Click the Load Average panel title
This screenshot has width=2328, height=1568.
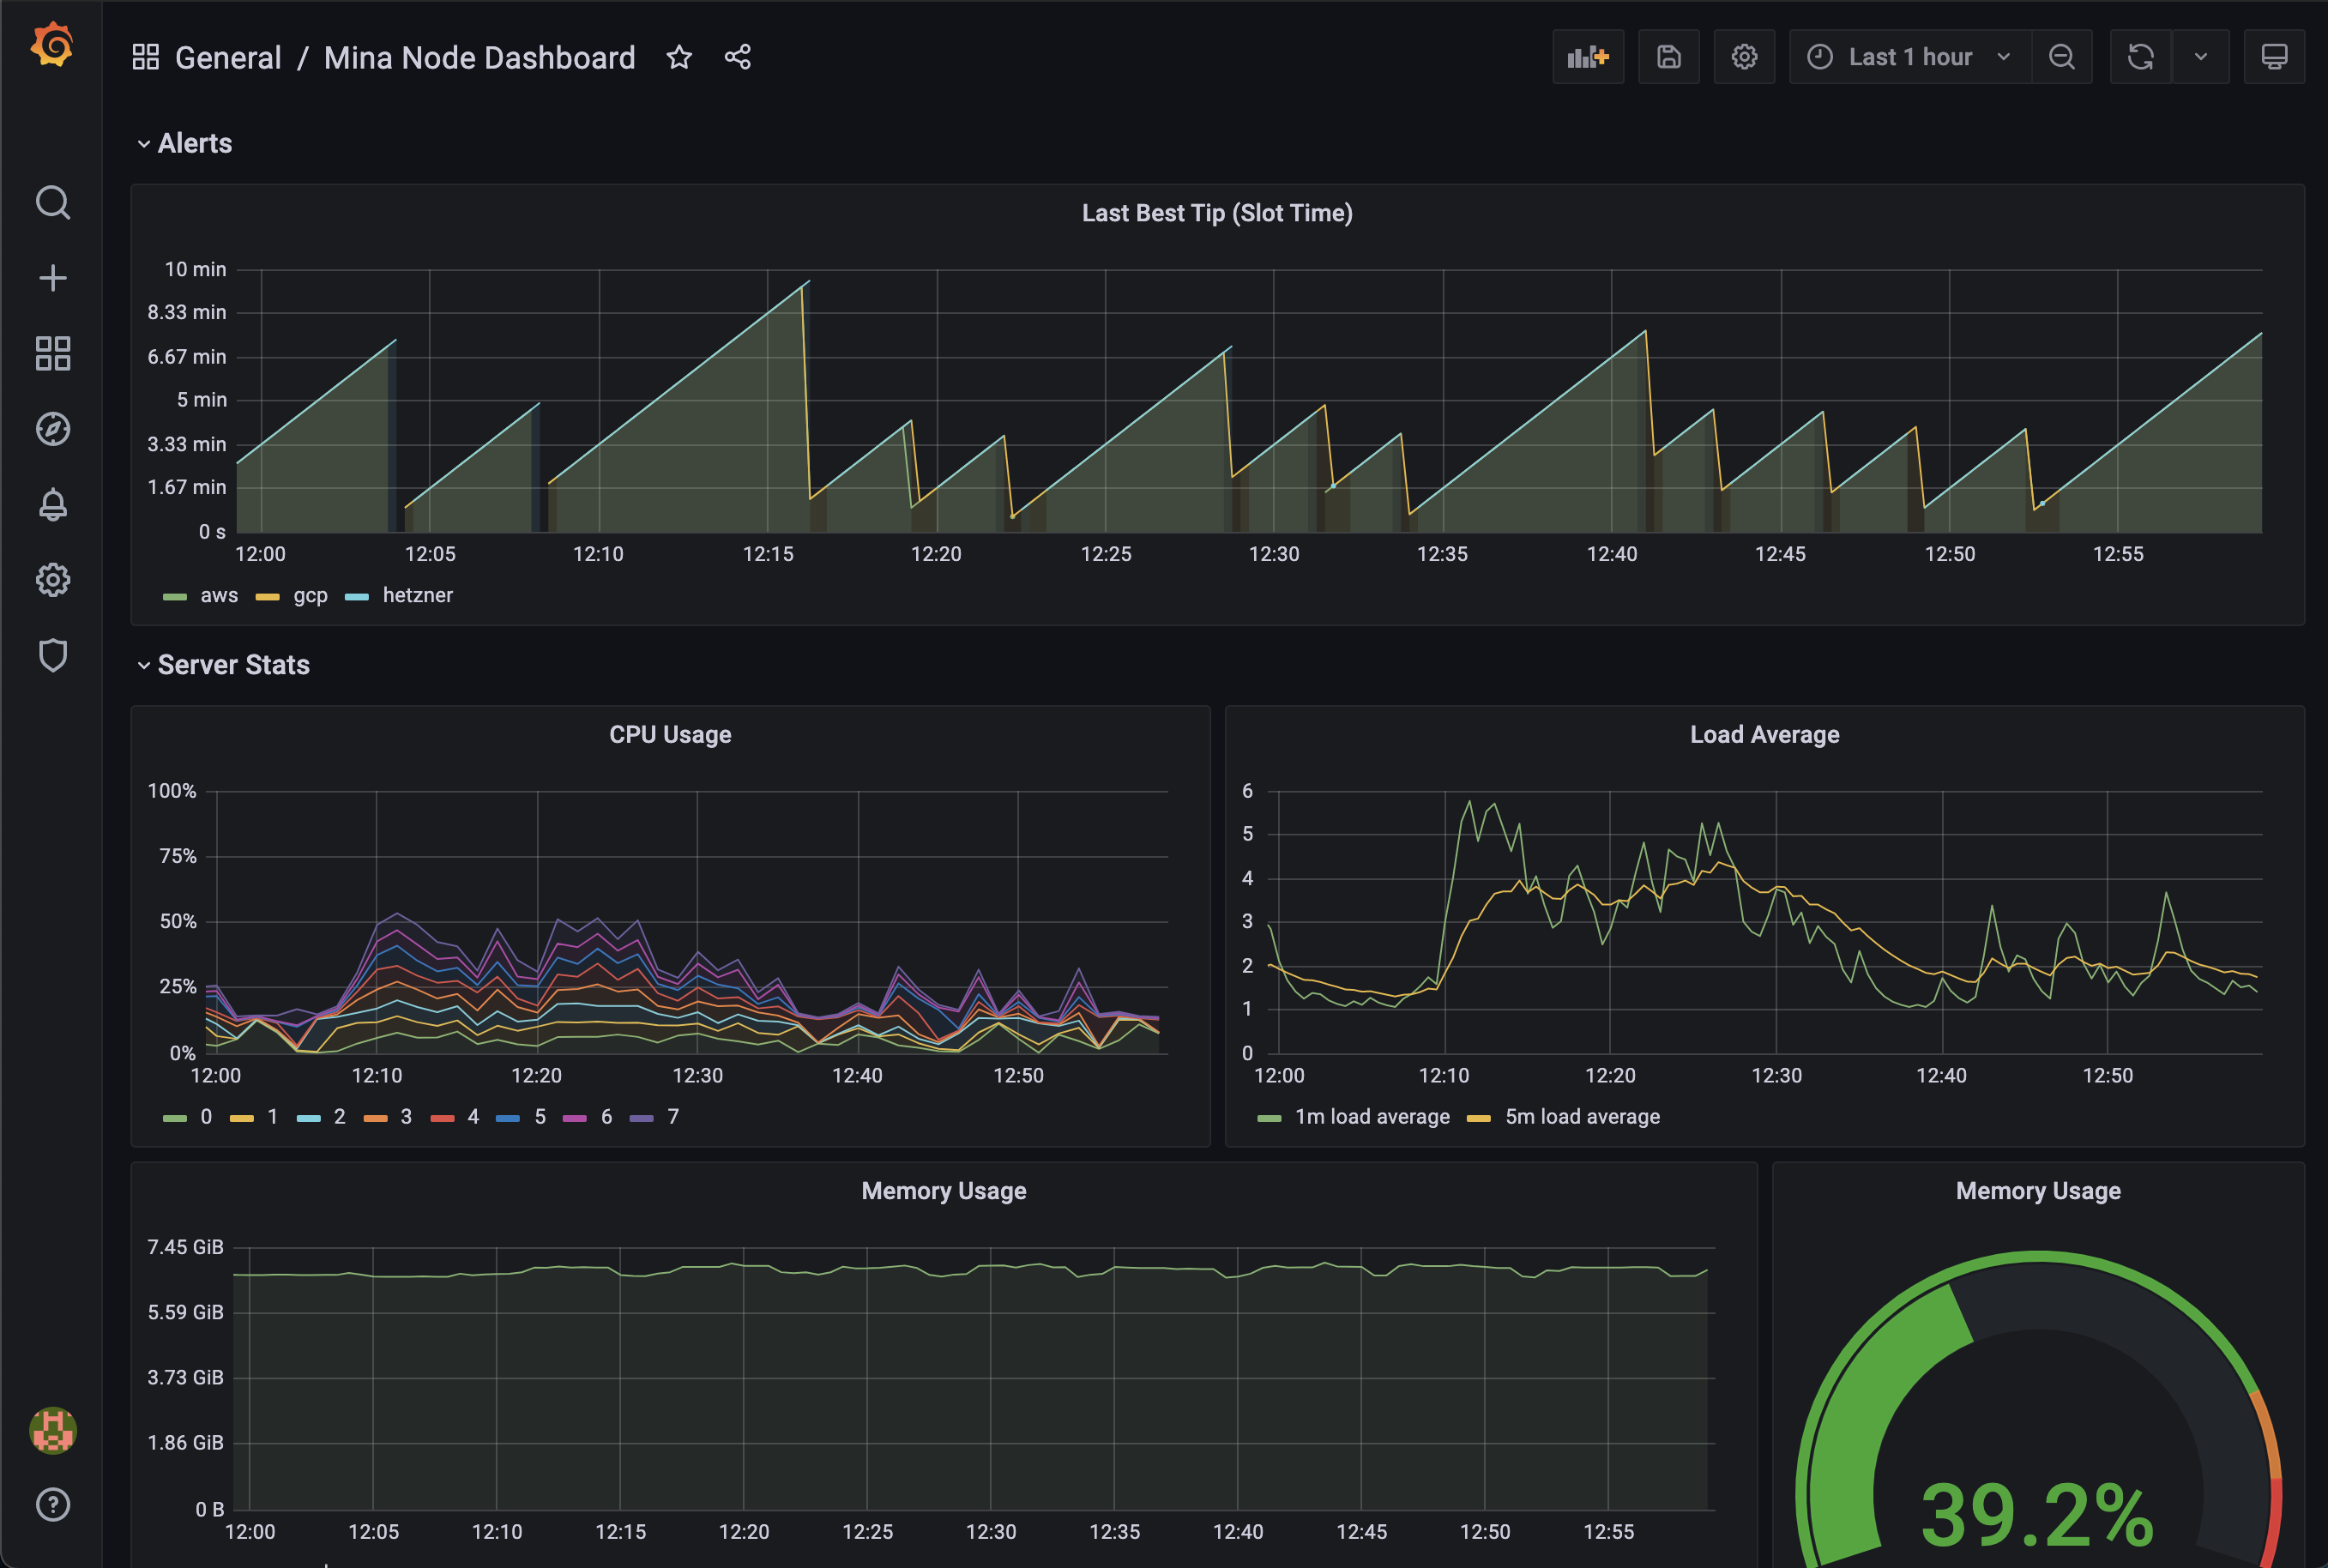point(1764,735)
